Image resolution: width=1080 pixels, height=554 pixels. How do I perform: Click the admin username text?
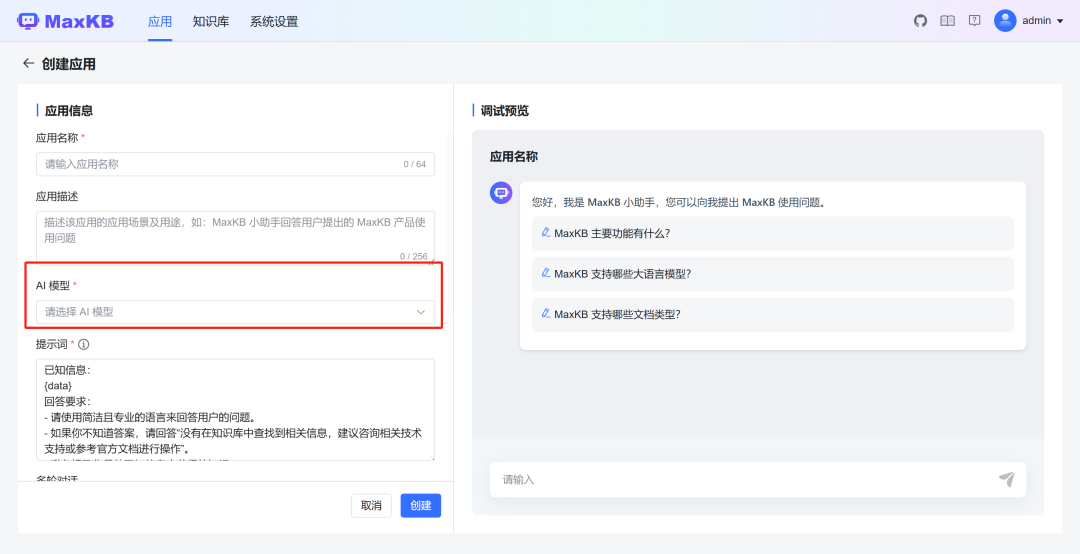click(x=1037, y=21)
